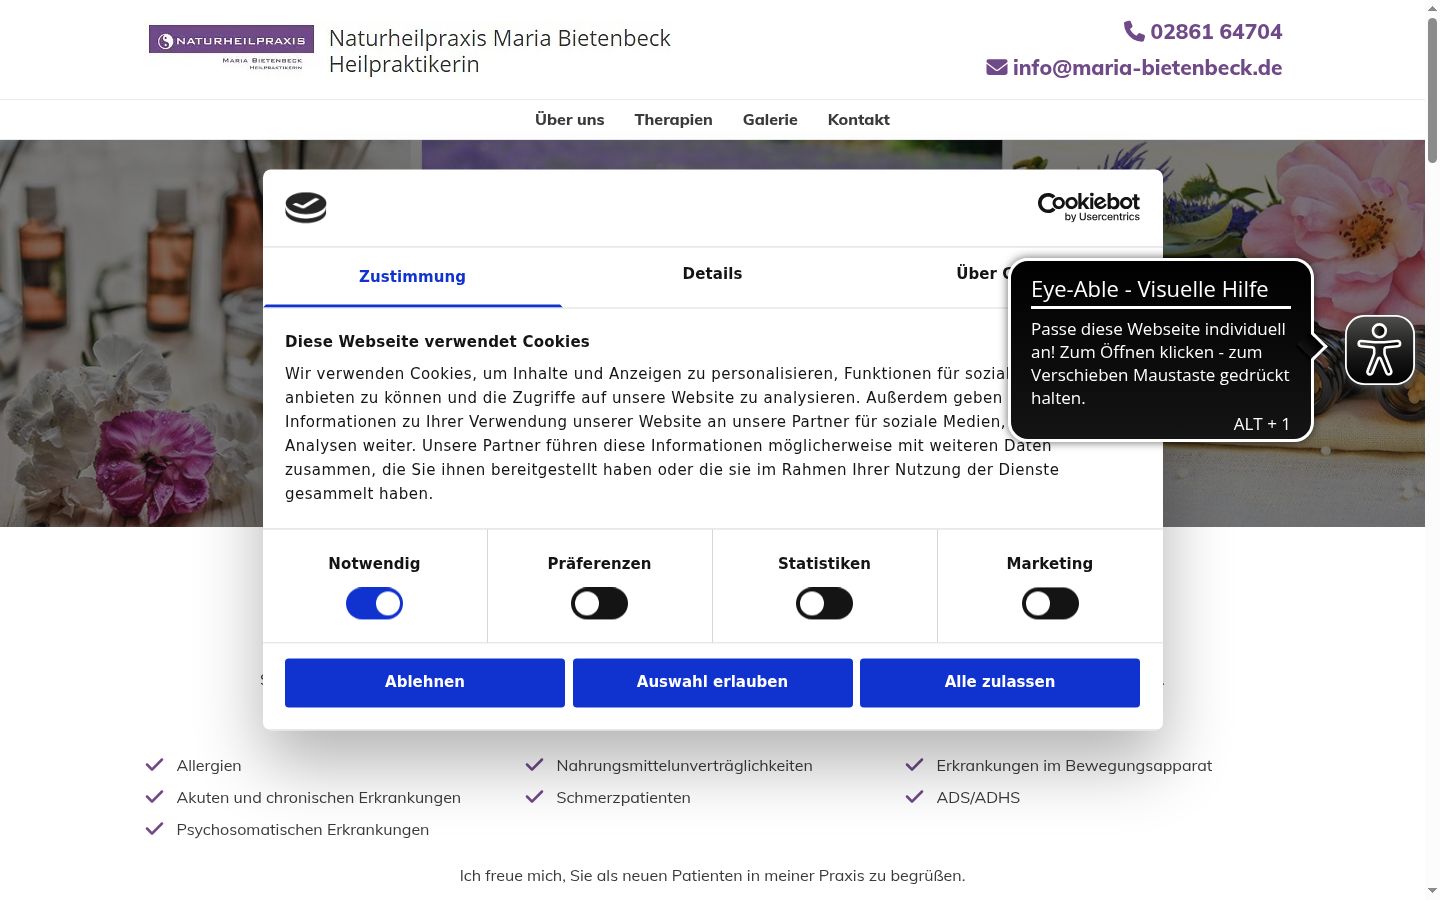Click the Ablehnen button
This screenshot has width=1440, height=900.
point(425,682)
